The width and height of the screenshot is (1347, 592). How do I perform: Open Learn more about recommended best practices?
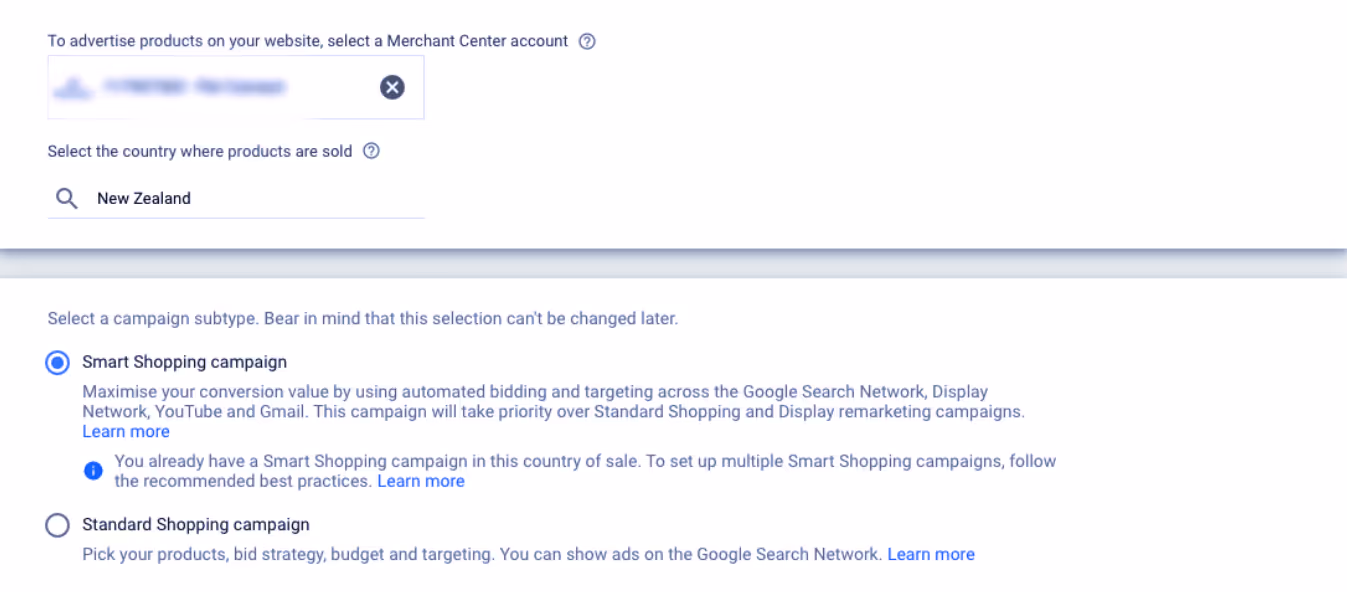click(421, 481)
